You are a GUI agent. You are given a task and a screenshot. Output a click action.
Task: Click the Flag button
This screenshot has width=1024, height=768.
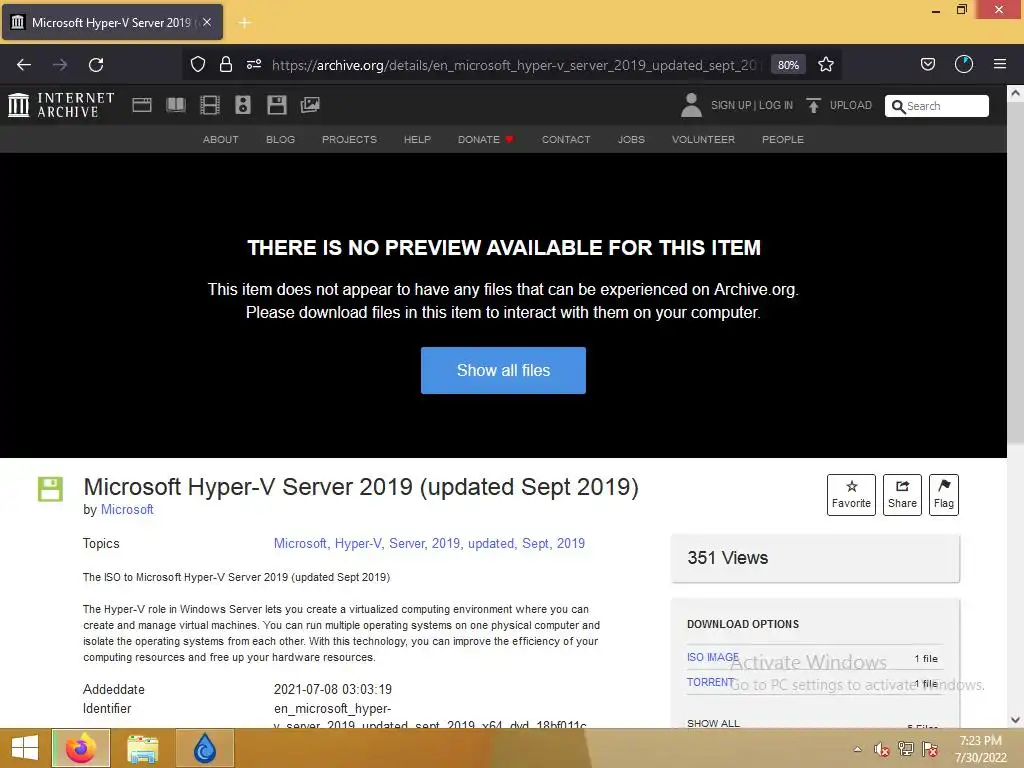click(x=944, y=495)
